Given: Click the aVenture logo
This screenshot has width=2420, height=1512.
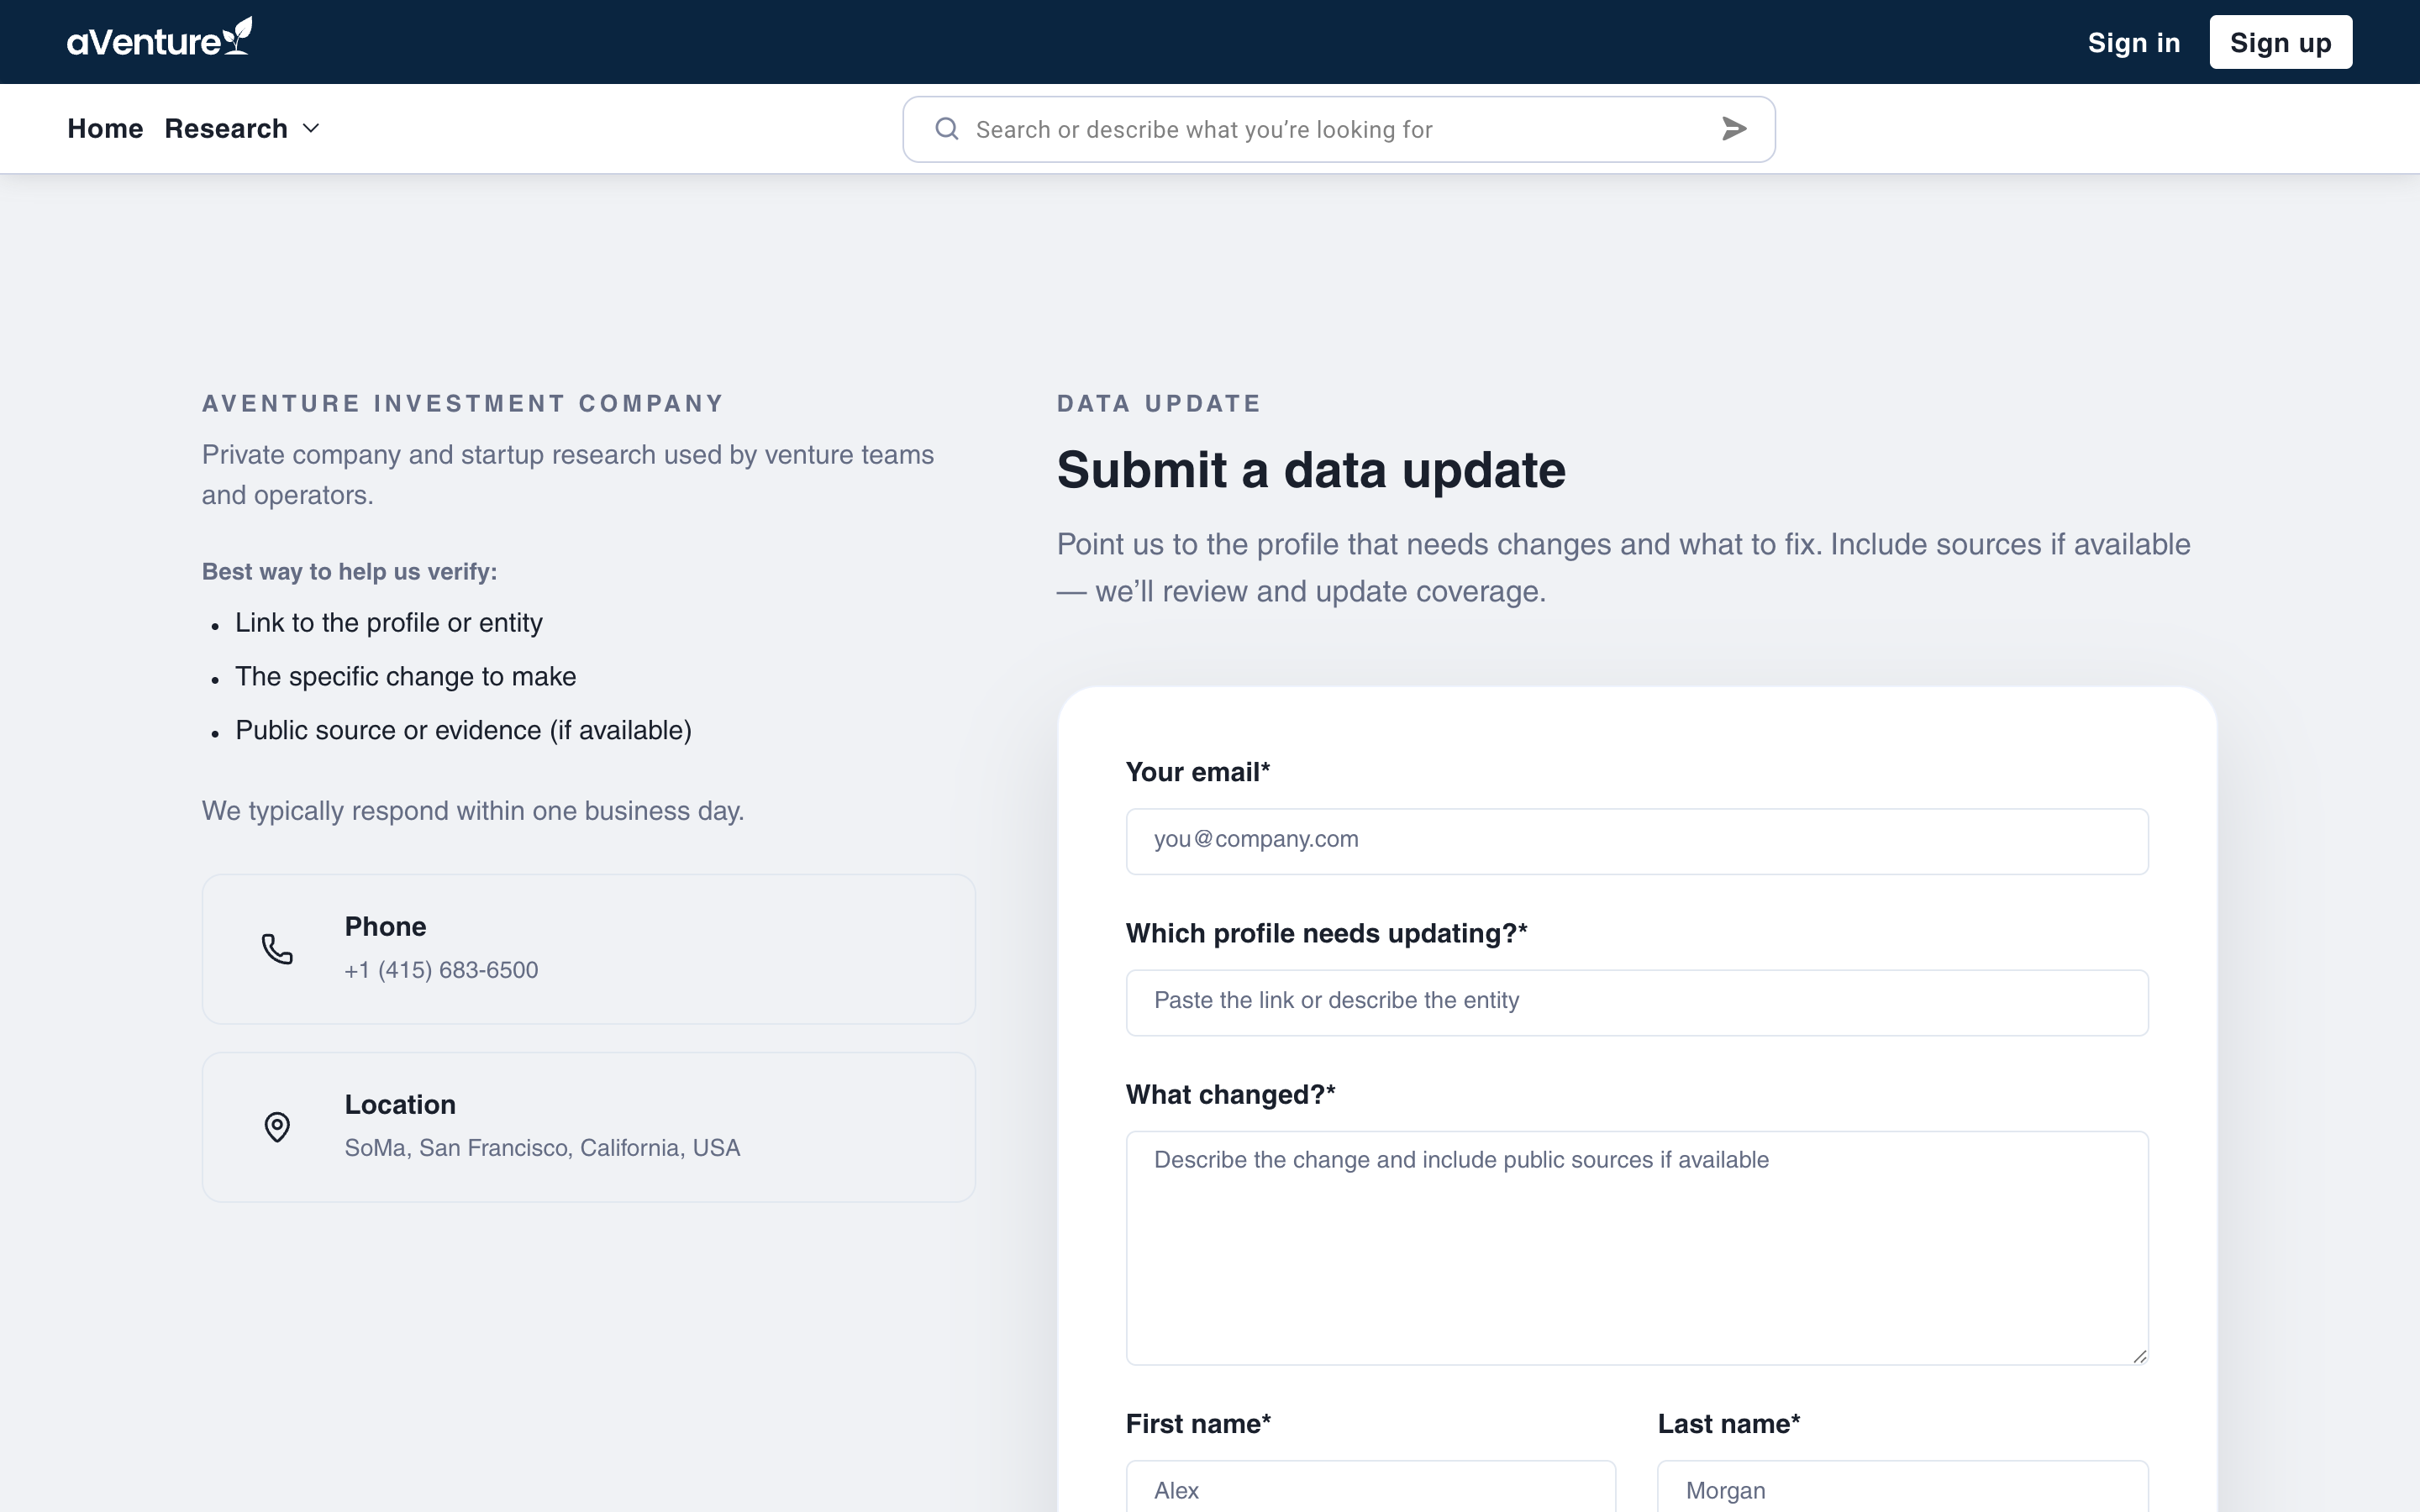Looking at the screenshot, I should coord(159,38).
